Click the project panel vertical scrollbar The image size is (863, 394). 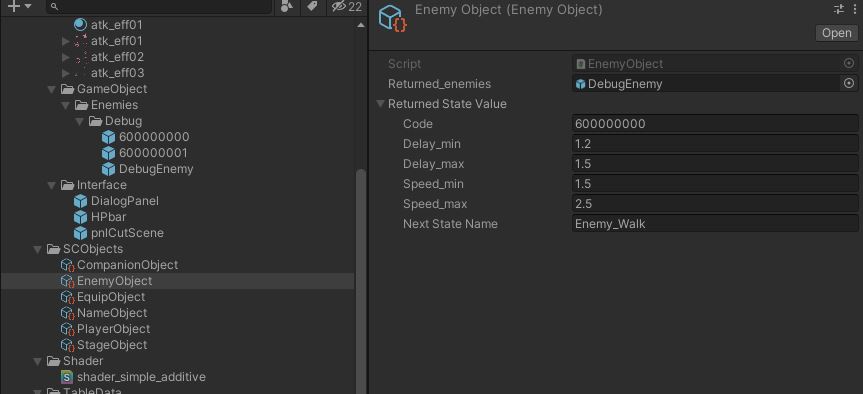[x=361, y=281]
